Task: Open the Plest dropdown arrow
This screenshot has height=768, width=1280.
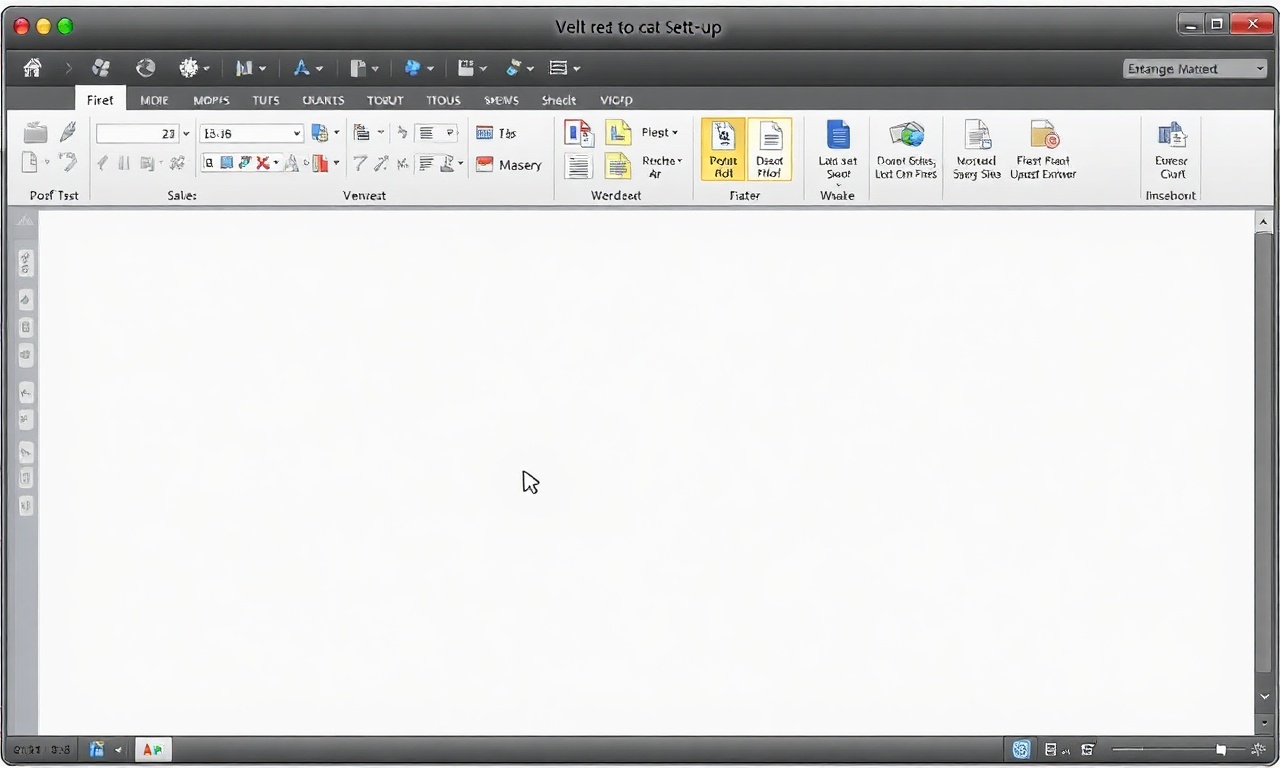Action: pos(675,133)
